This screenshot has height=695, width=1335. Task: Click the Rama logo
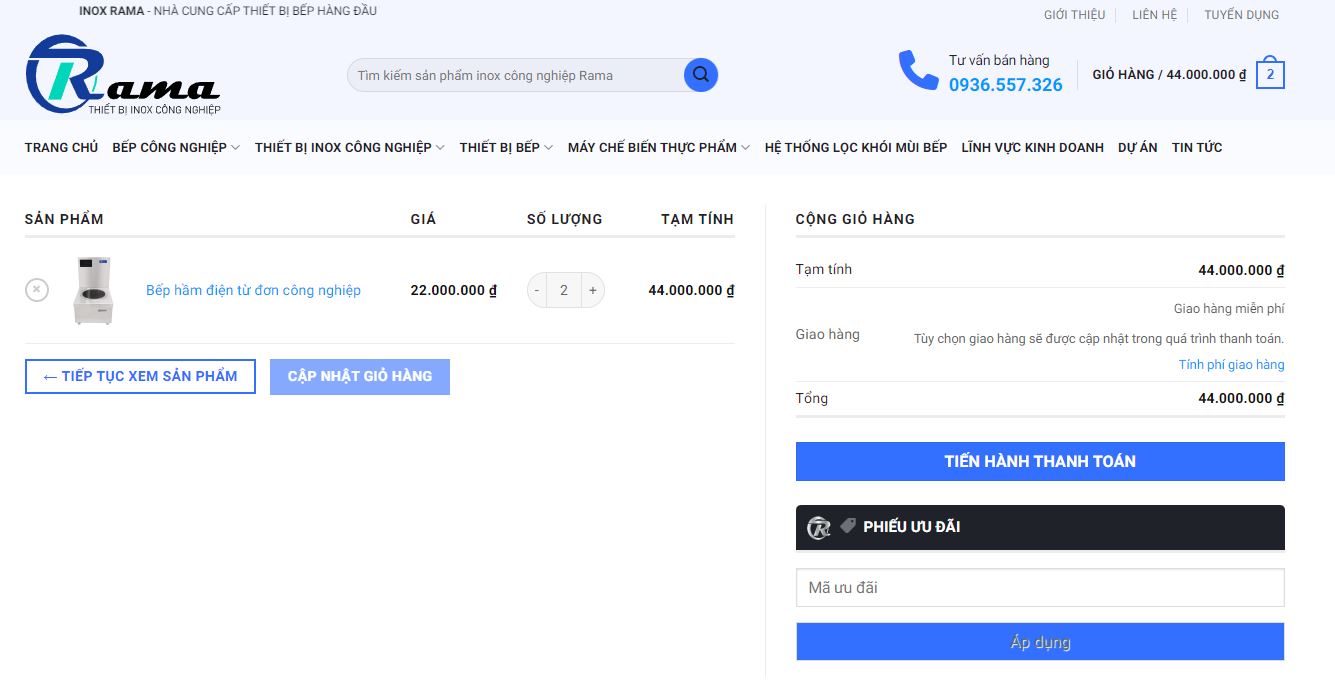(123, 75)
